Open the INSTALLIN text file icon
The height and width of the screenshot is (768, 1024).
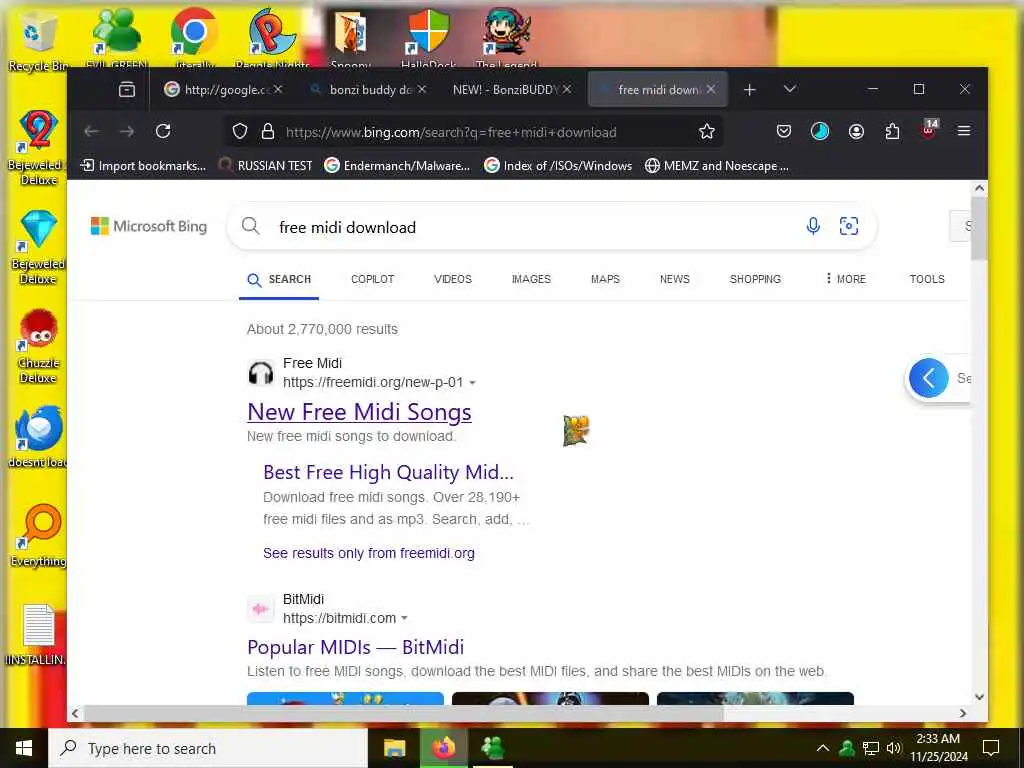pos(38,635)
